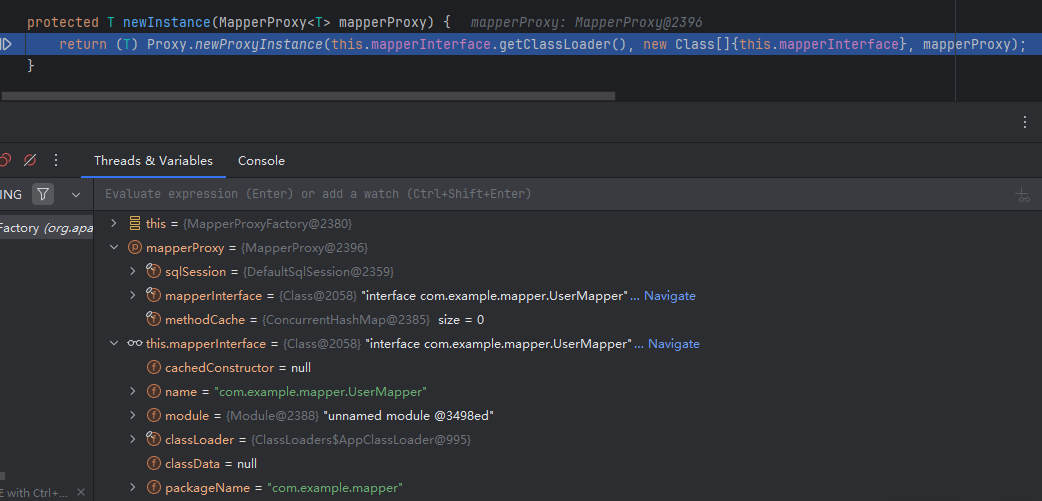Collapse the this.mapperInterface watch node
The height and width of the screenshot is (501, 1042).
[x=114, y=344]
